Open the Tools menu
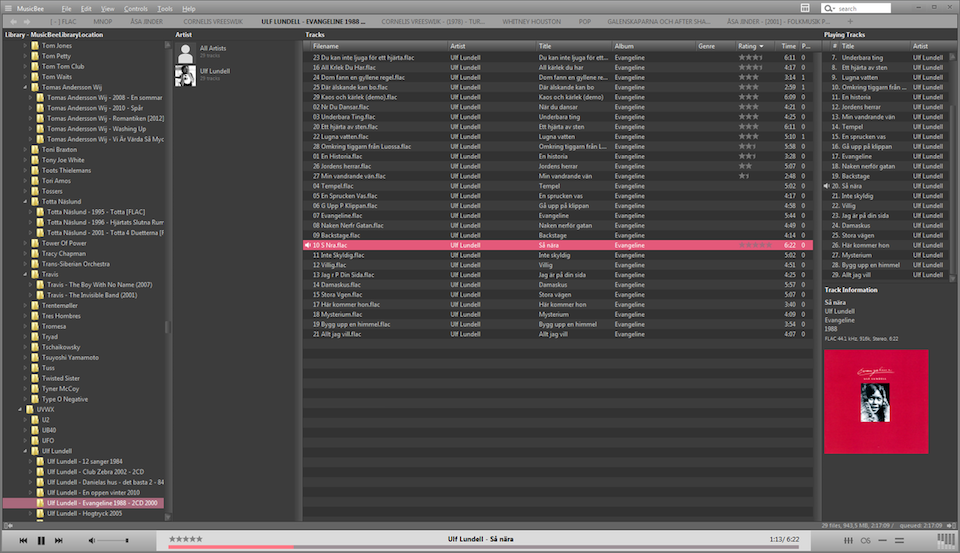Screen dimensions: 960x553 165,9
